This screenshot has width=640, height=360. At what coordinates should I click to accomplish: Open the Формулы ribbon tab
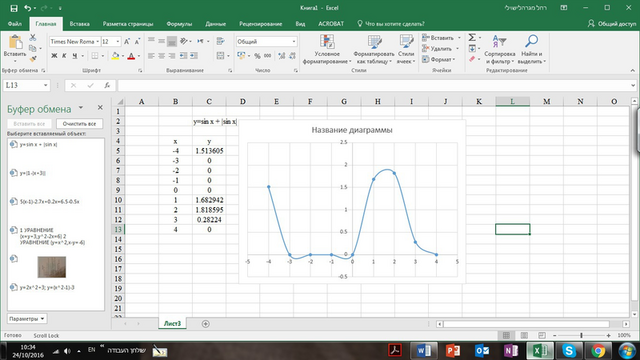179,24
